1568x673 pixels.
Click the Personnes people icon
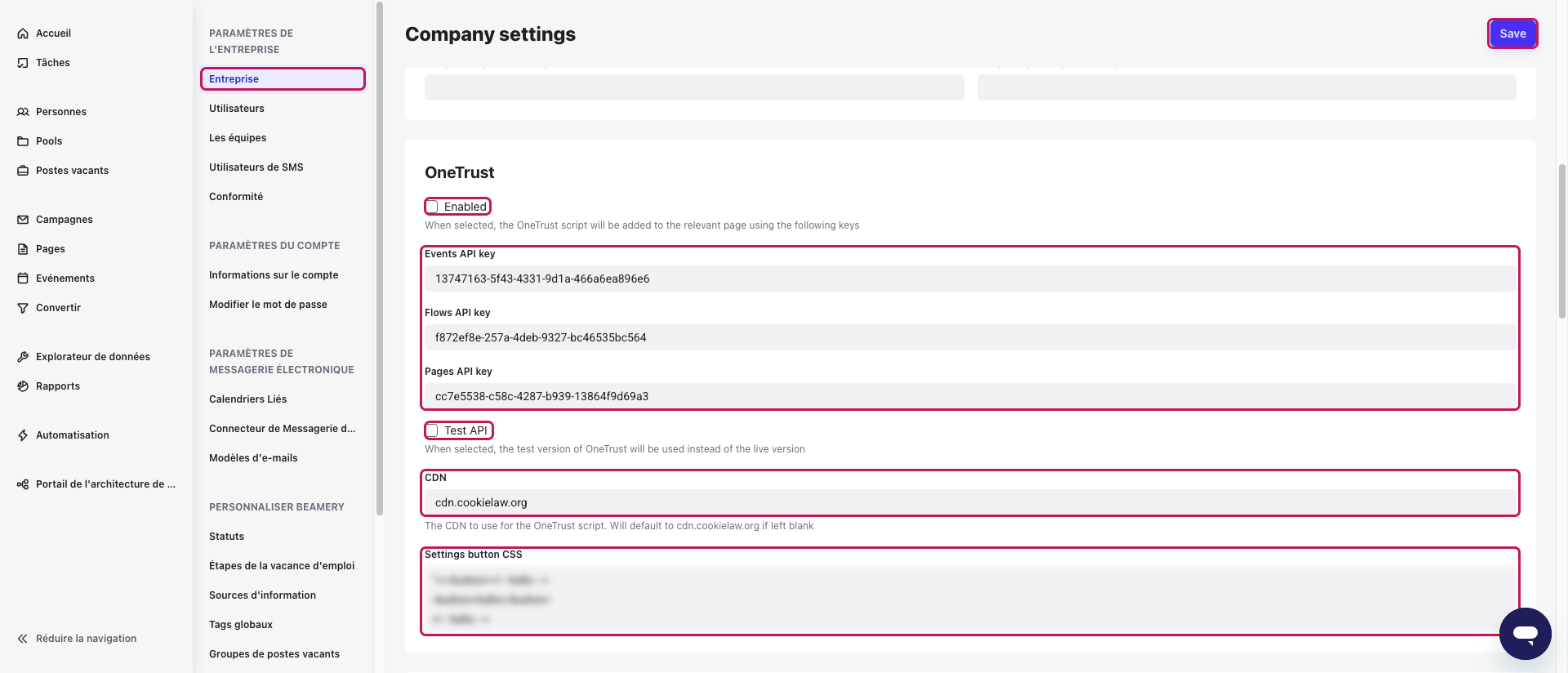[23, 111]
